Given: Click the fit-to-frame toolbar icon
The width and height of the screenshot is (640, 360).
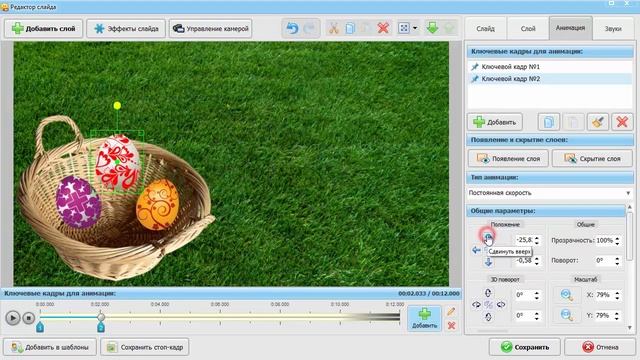Looking at the screenshot, I should coord(404,28).
